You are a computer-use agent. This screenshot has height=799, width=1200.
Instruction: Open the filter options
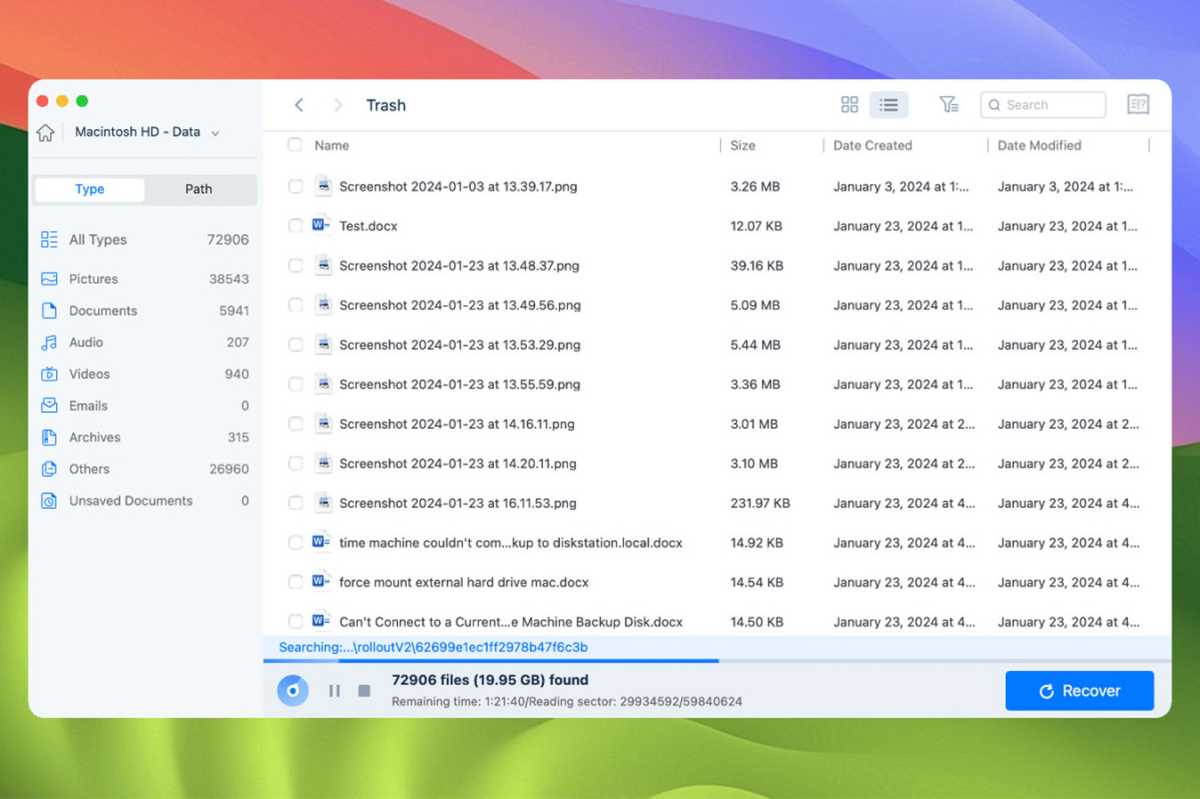coord(948,104)
